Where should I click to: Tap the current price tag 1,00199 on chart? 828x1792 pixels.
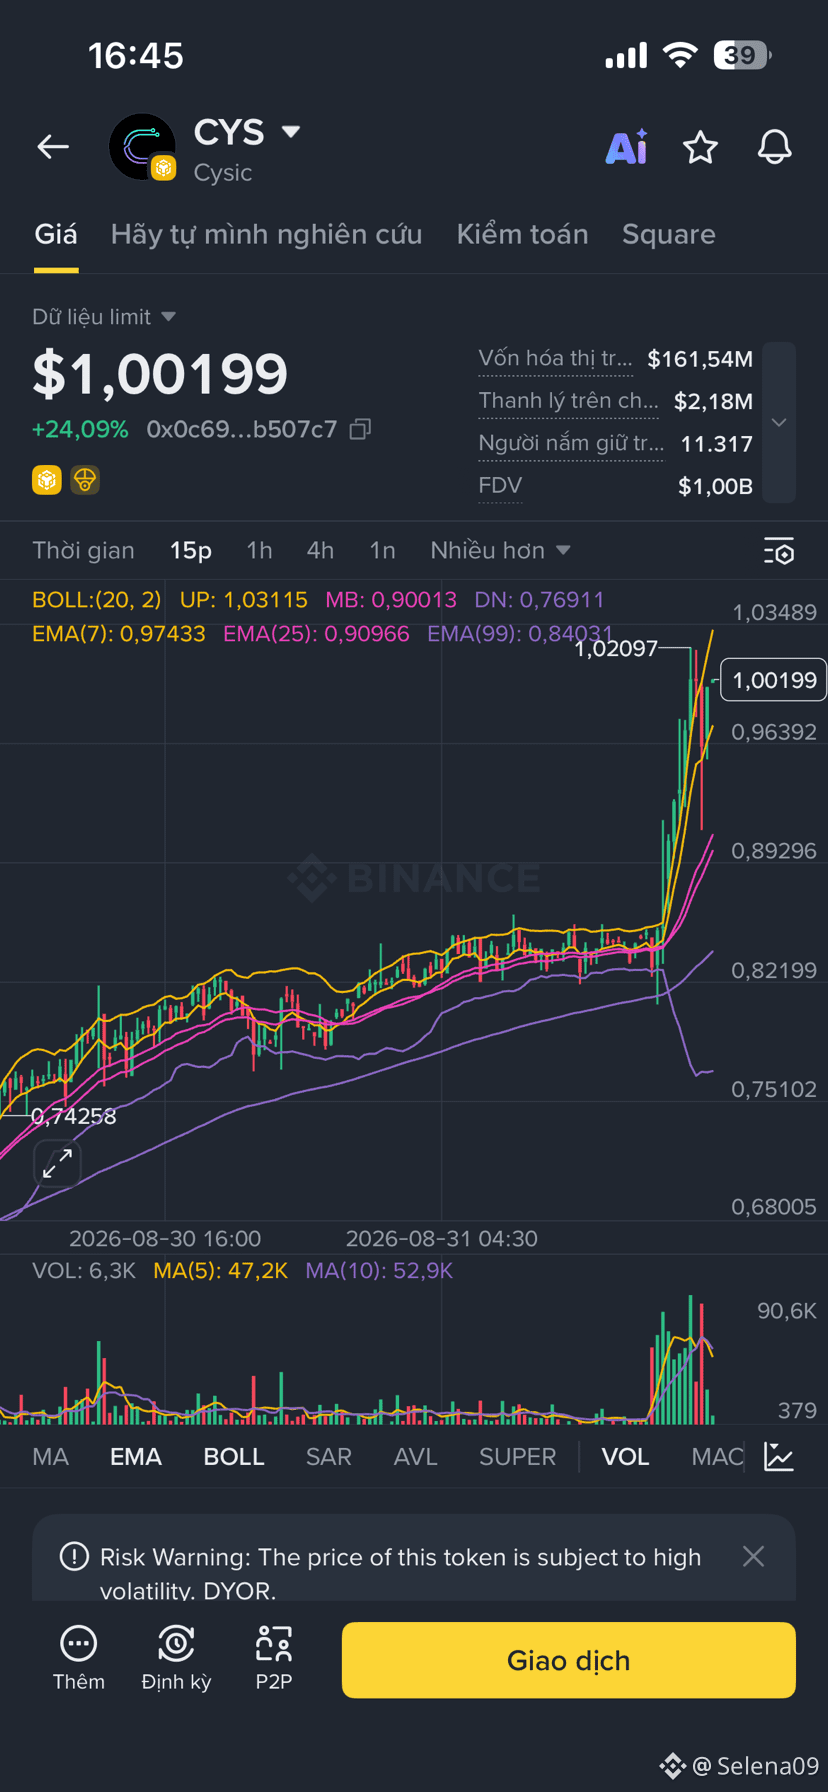pos(773,680)
